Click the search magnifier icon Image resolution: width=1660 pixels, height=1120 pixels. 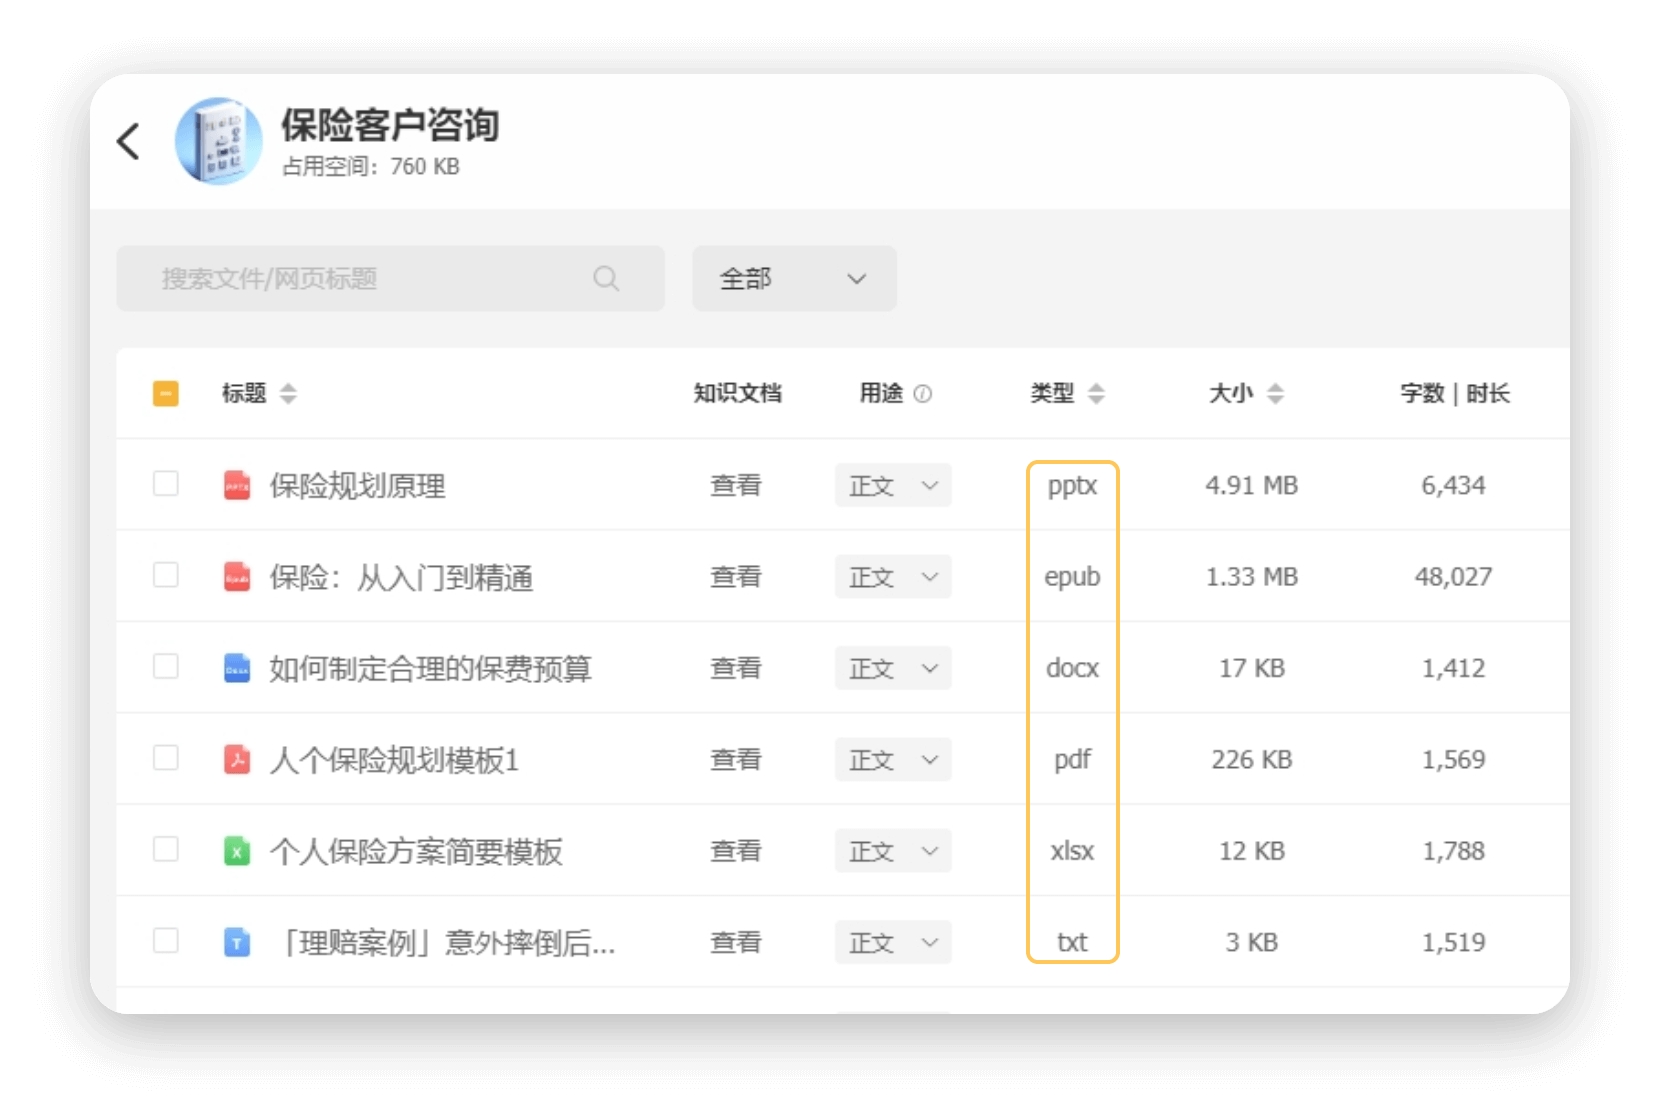(x=606, y=279)
